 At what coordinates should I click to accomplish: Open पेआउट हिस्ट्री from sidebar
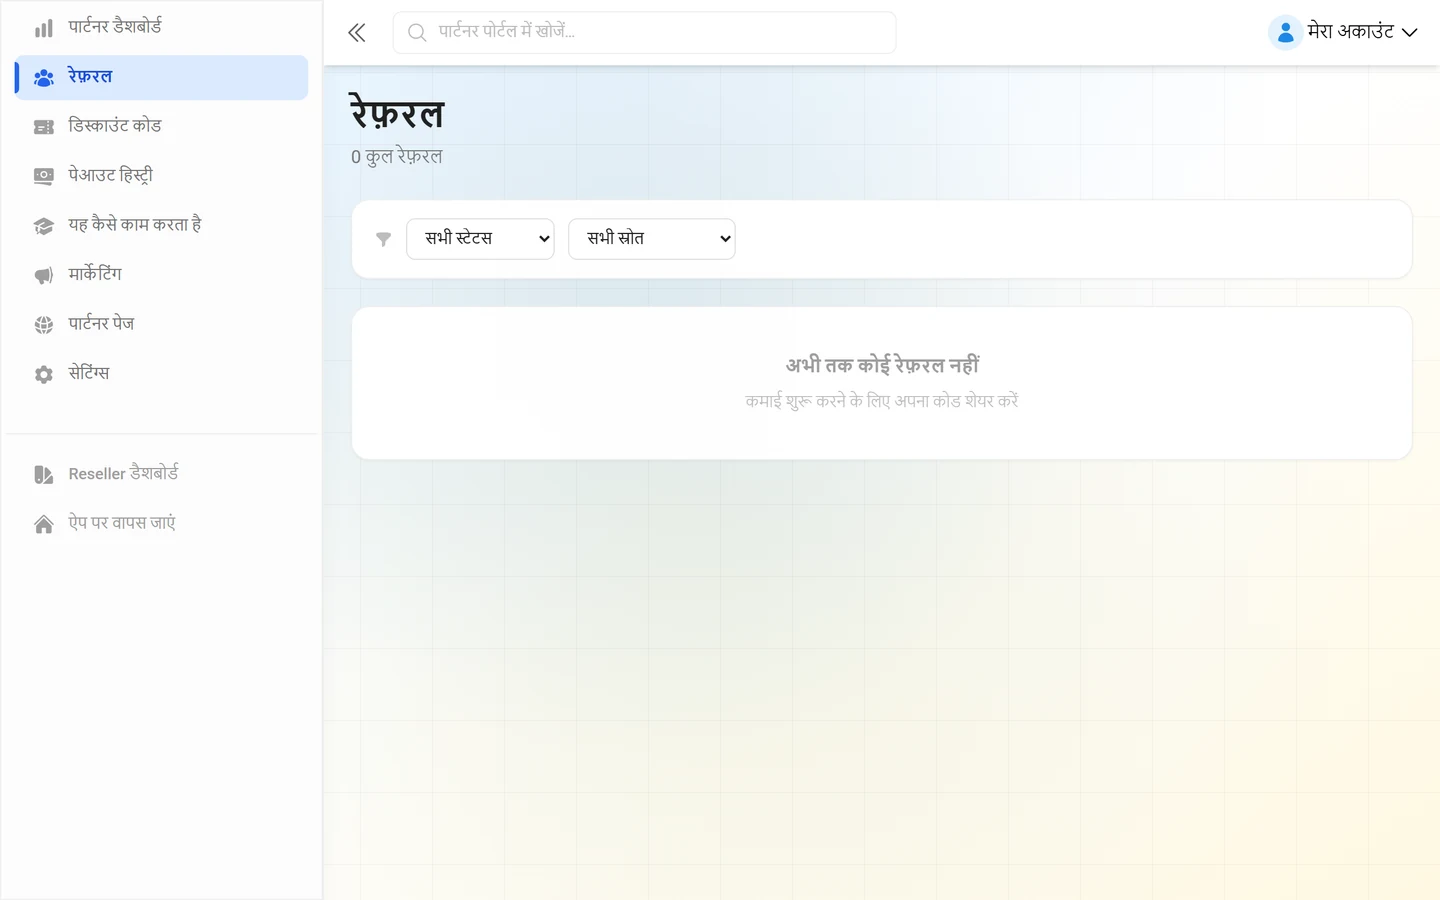(x=162, y=176)
